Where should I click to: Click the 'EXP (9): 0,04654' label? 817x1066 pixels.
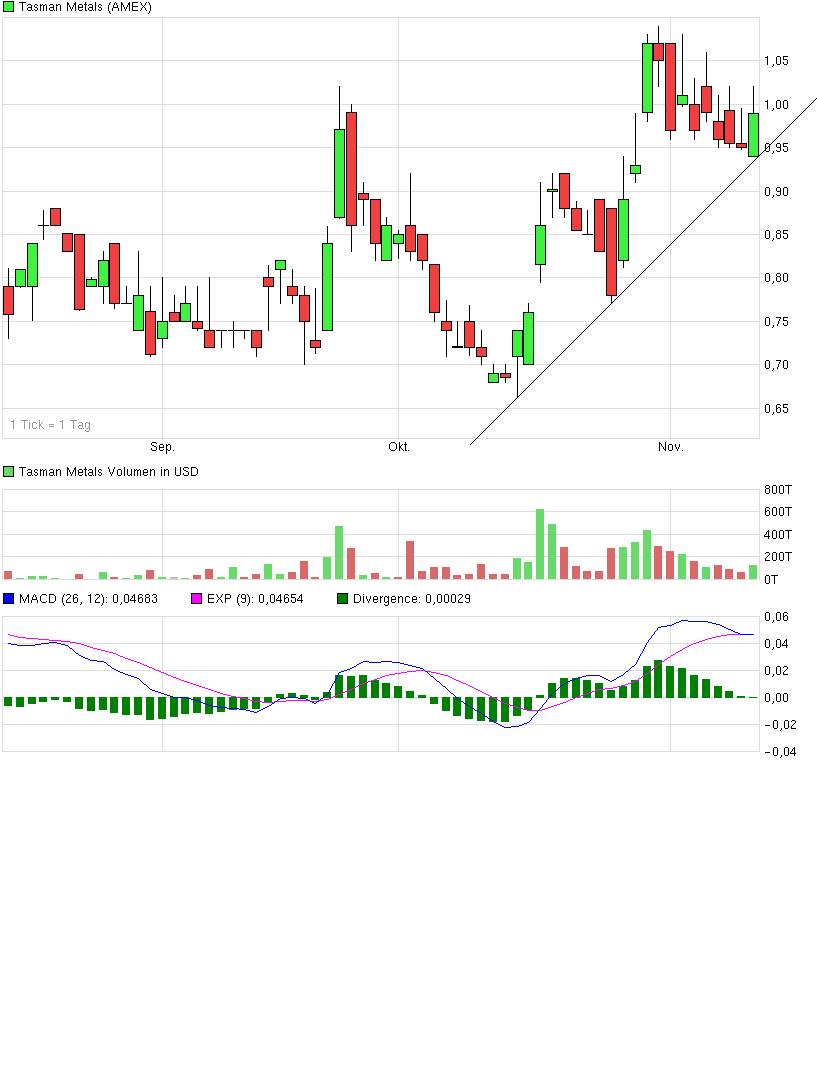[x=255, y=598]
